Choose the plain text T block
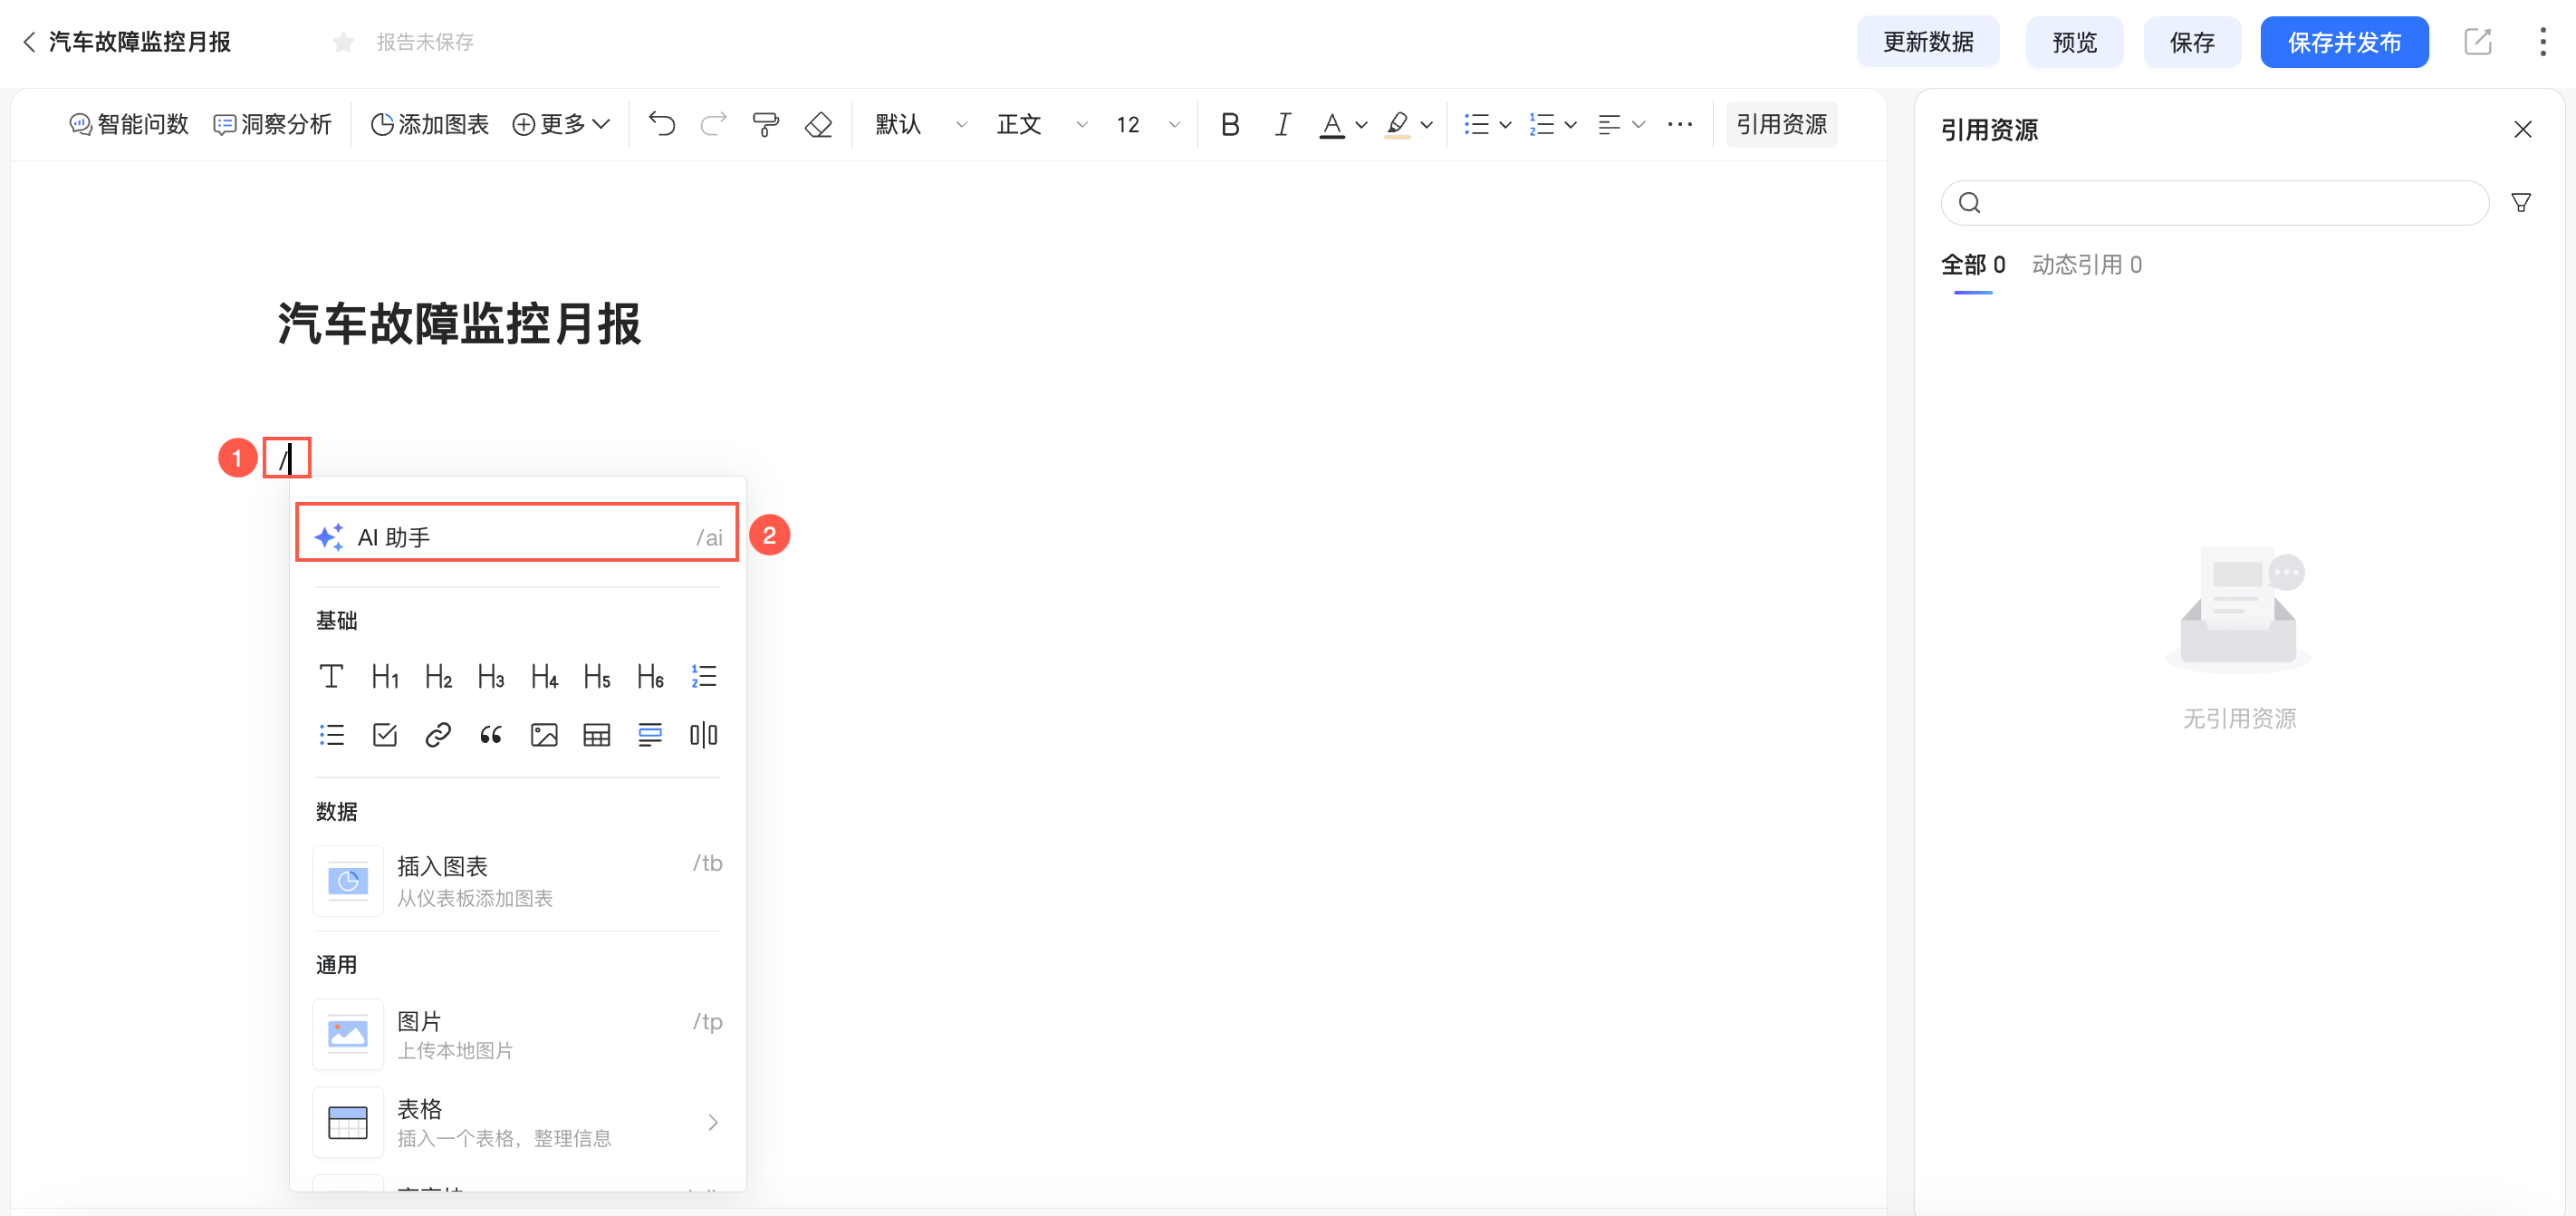 pos(331,677)
